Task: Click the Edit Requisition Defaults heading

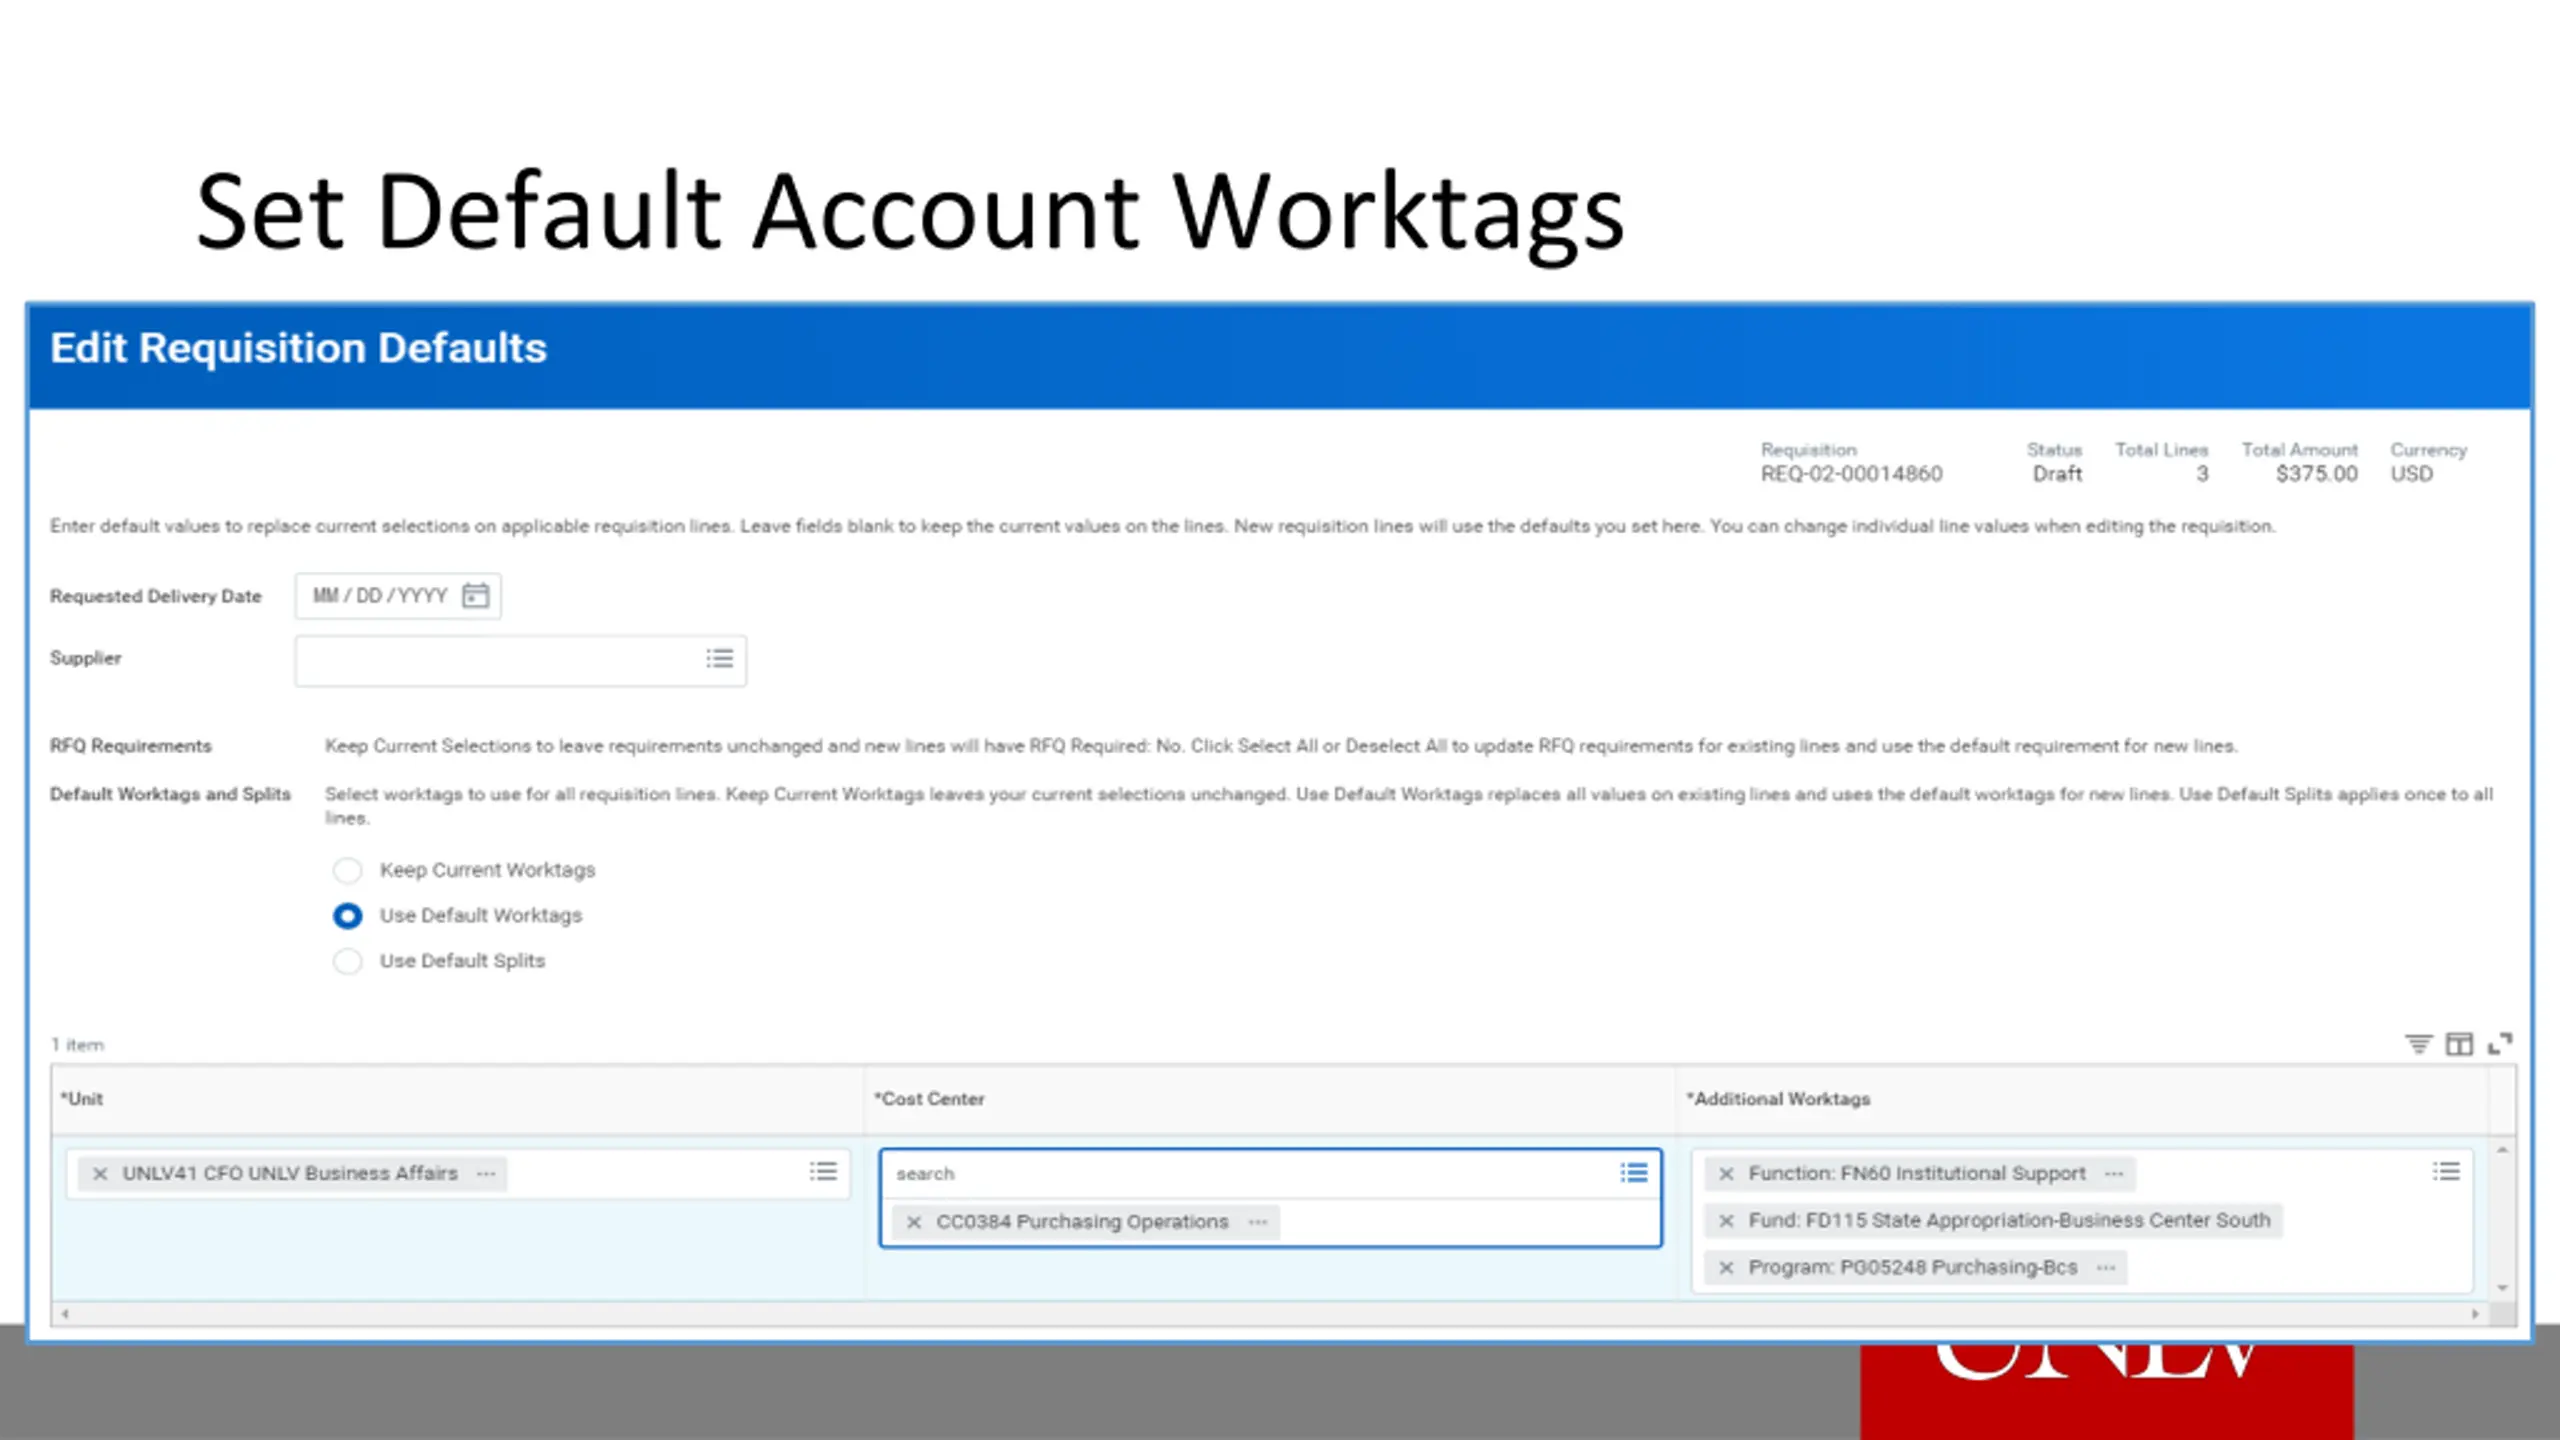Action: click(298, 348)
